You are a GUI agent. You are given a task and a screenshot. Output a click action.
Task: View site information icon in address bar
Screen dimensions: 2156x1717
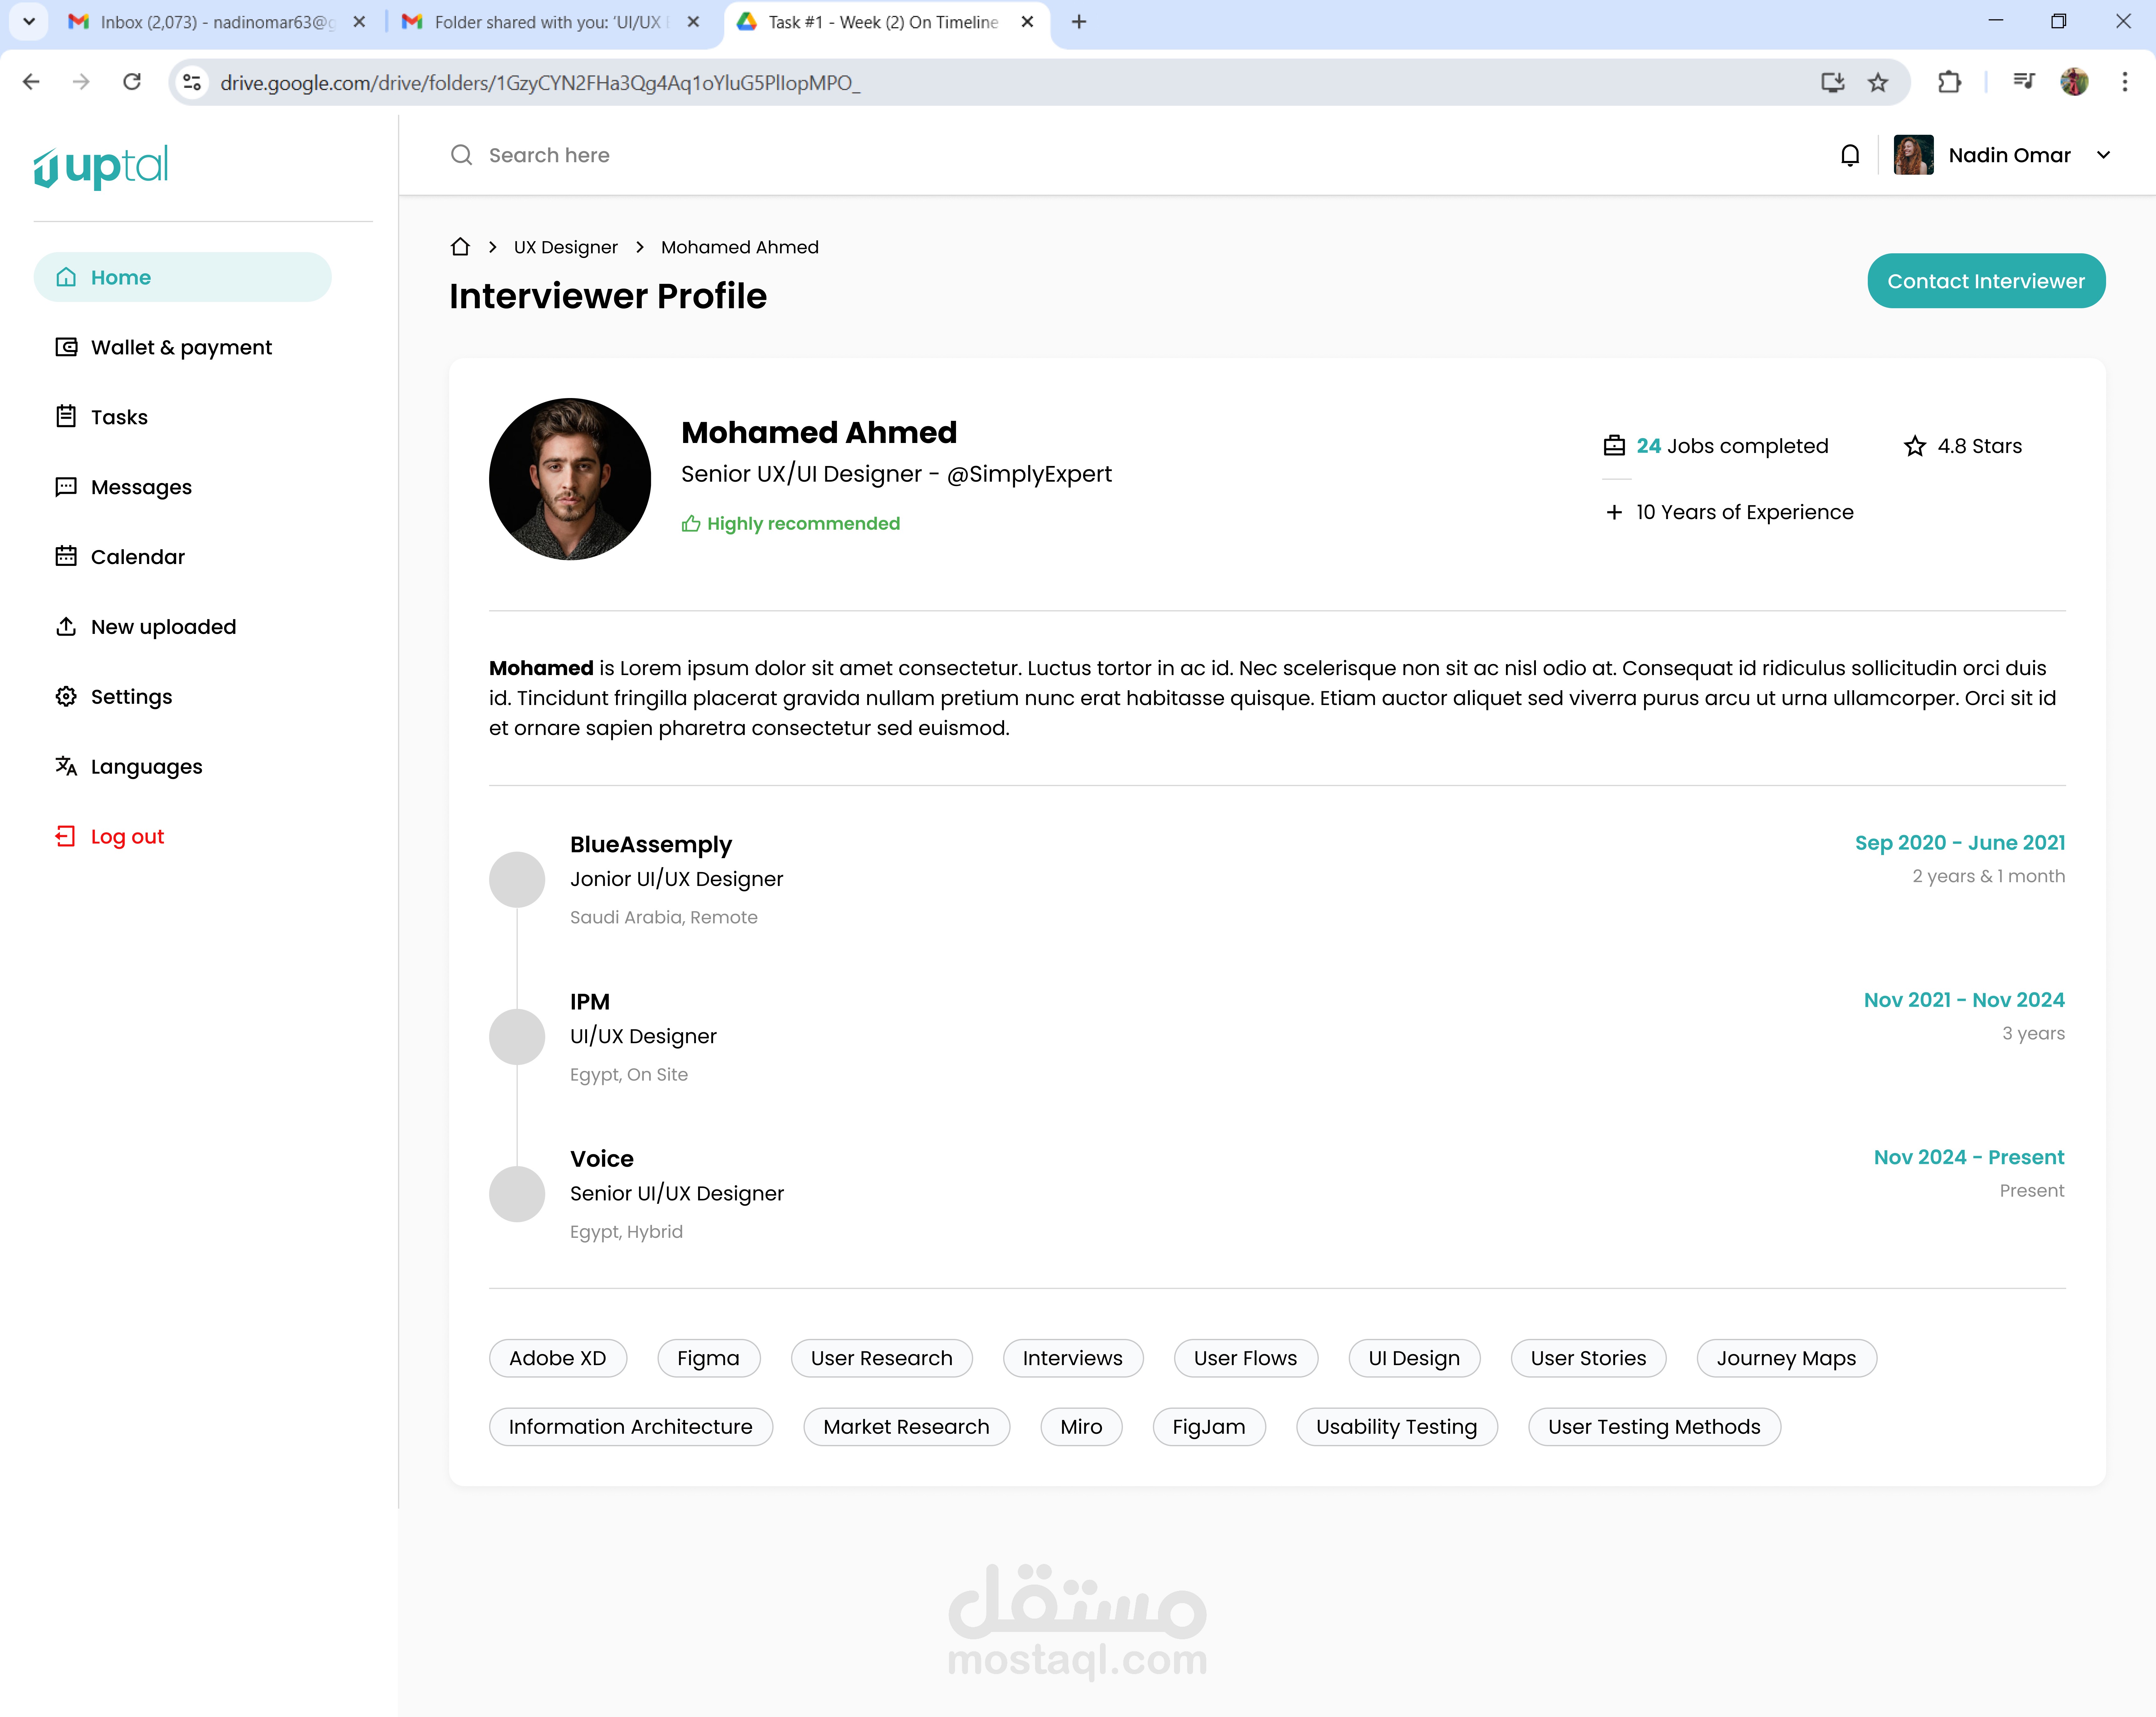pyautogui.click(x=192, y=82)
